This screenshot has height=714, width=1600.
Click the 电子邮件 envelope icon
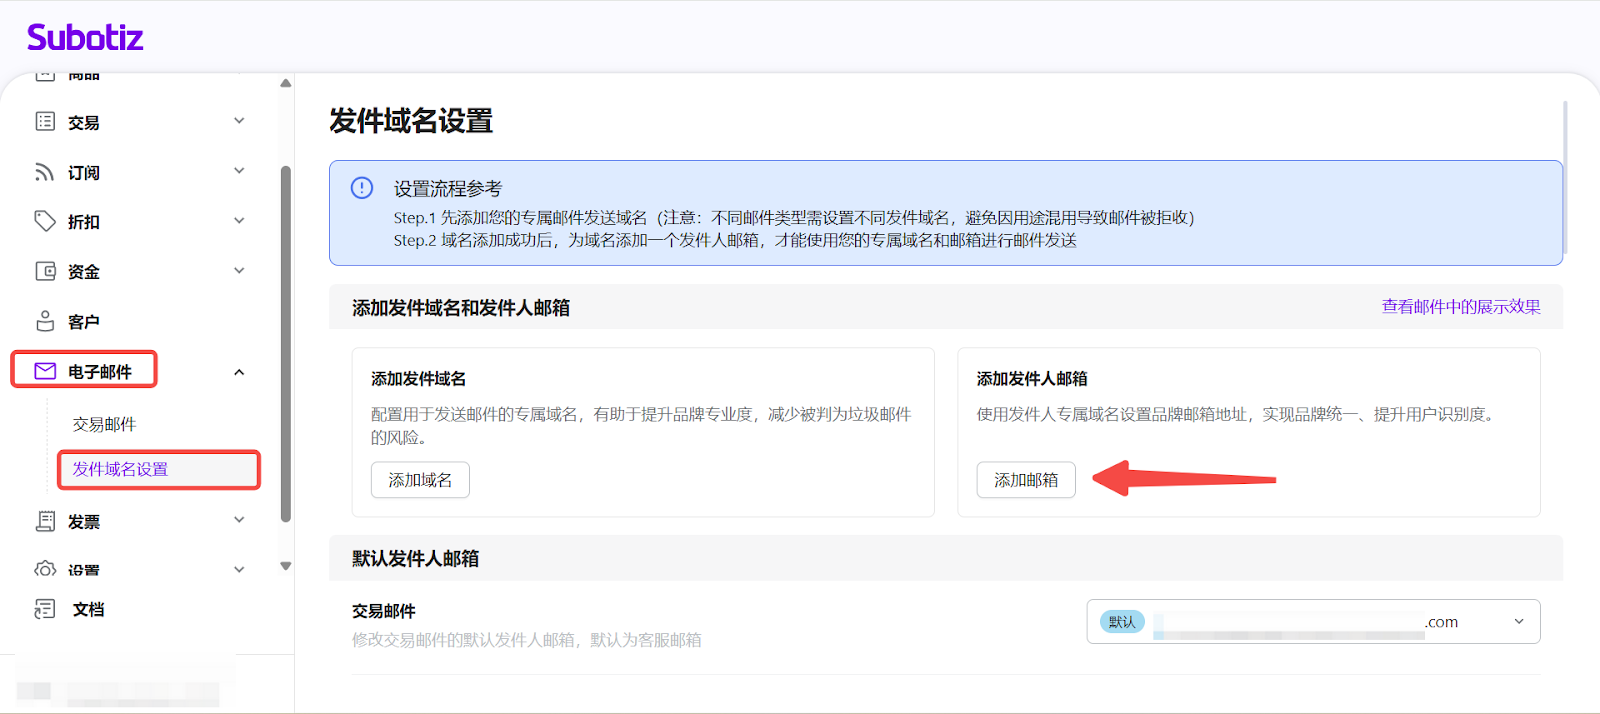coord(45,371)
